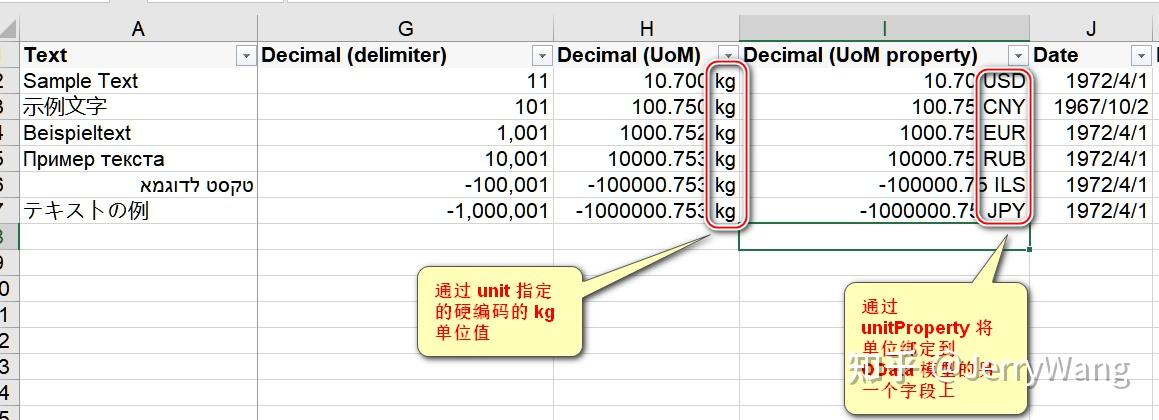Select the 'Пример текста' cell

coord(138,159)
